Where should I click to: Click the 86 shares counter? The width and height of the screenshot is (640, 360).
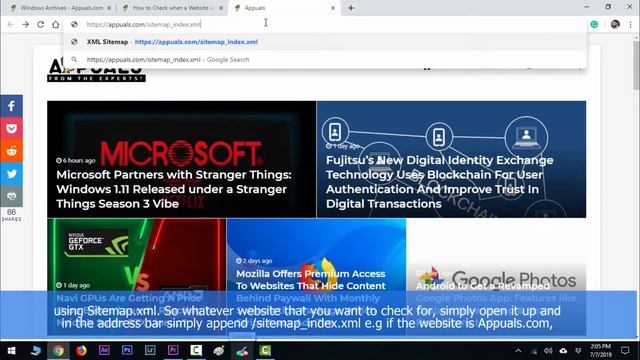click(11, 215)
